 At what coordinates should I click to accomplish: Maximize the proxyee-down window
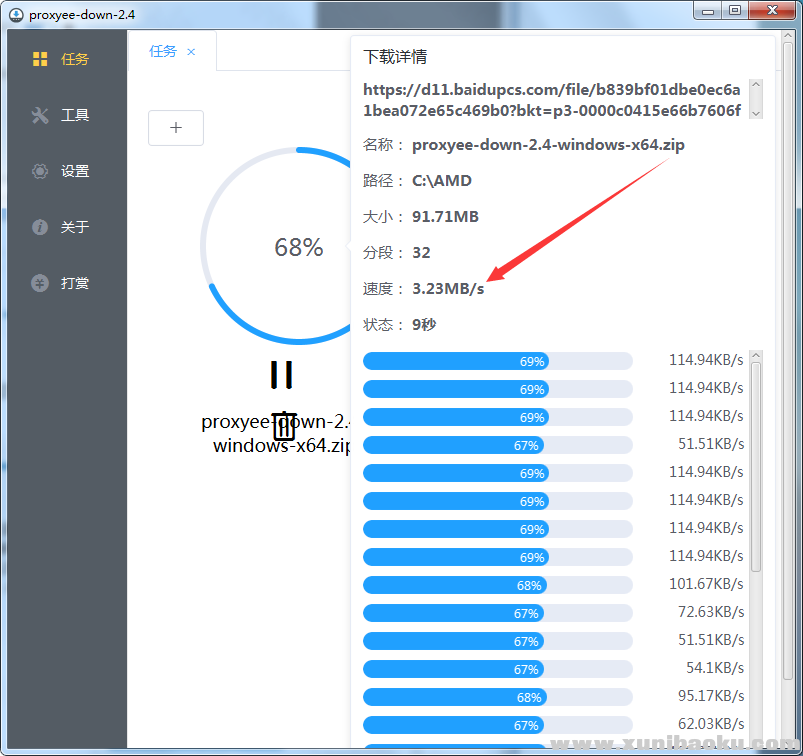point(734,10)
